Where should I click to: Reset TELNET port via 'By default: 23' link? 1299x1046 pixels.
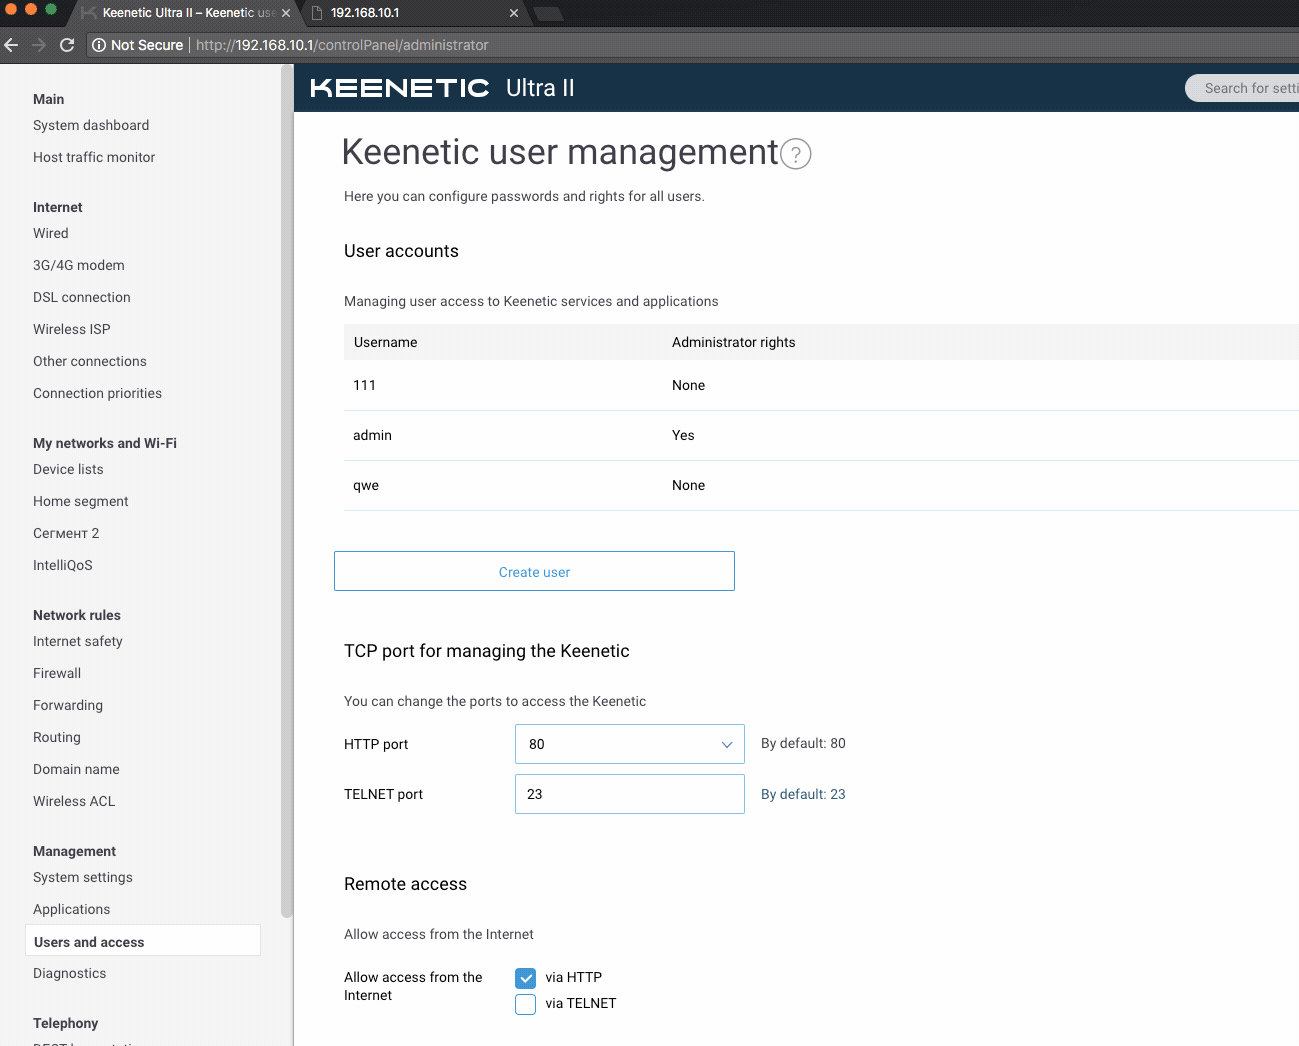click(803, 794)
